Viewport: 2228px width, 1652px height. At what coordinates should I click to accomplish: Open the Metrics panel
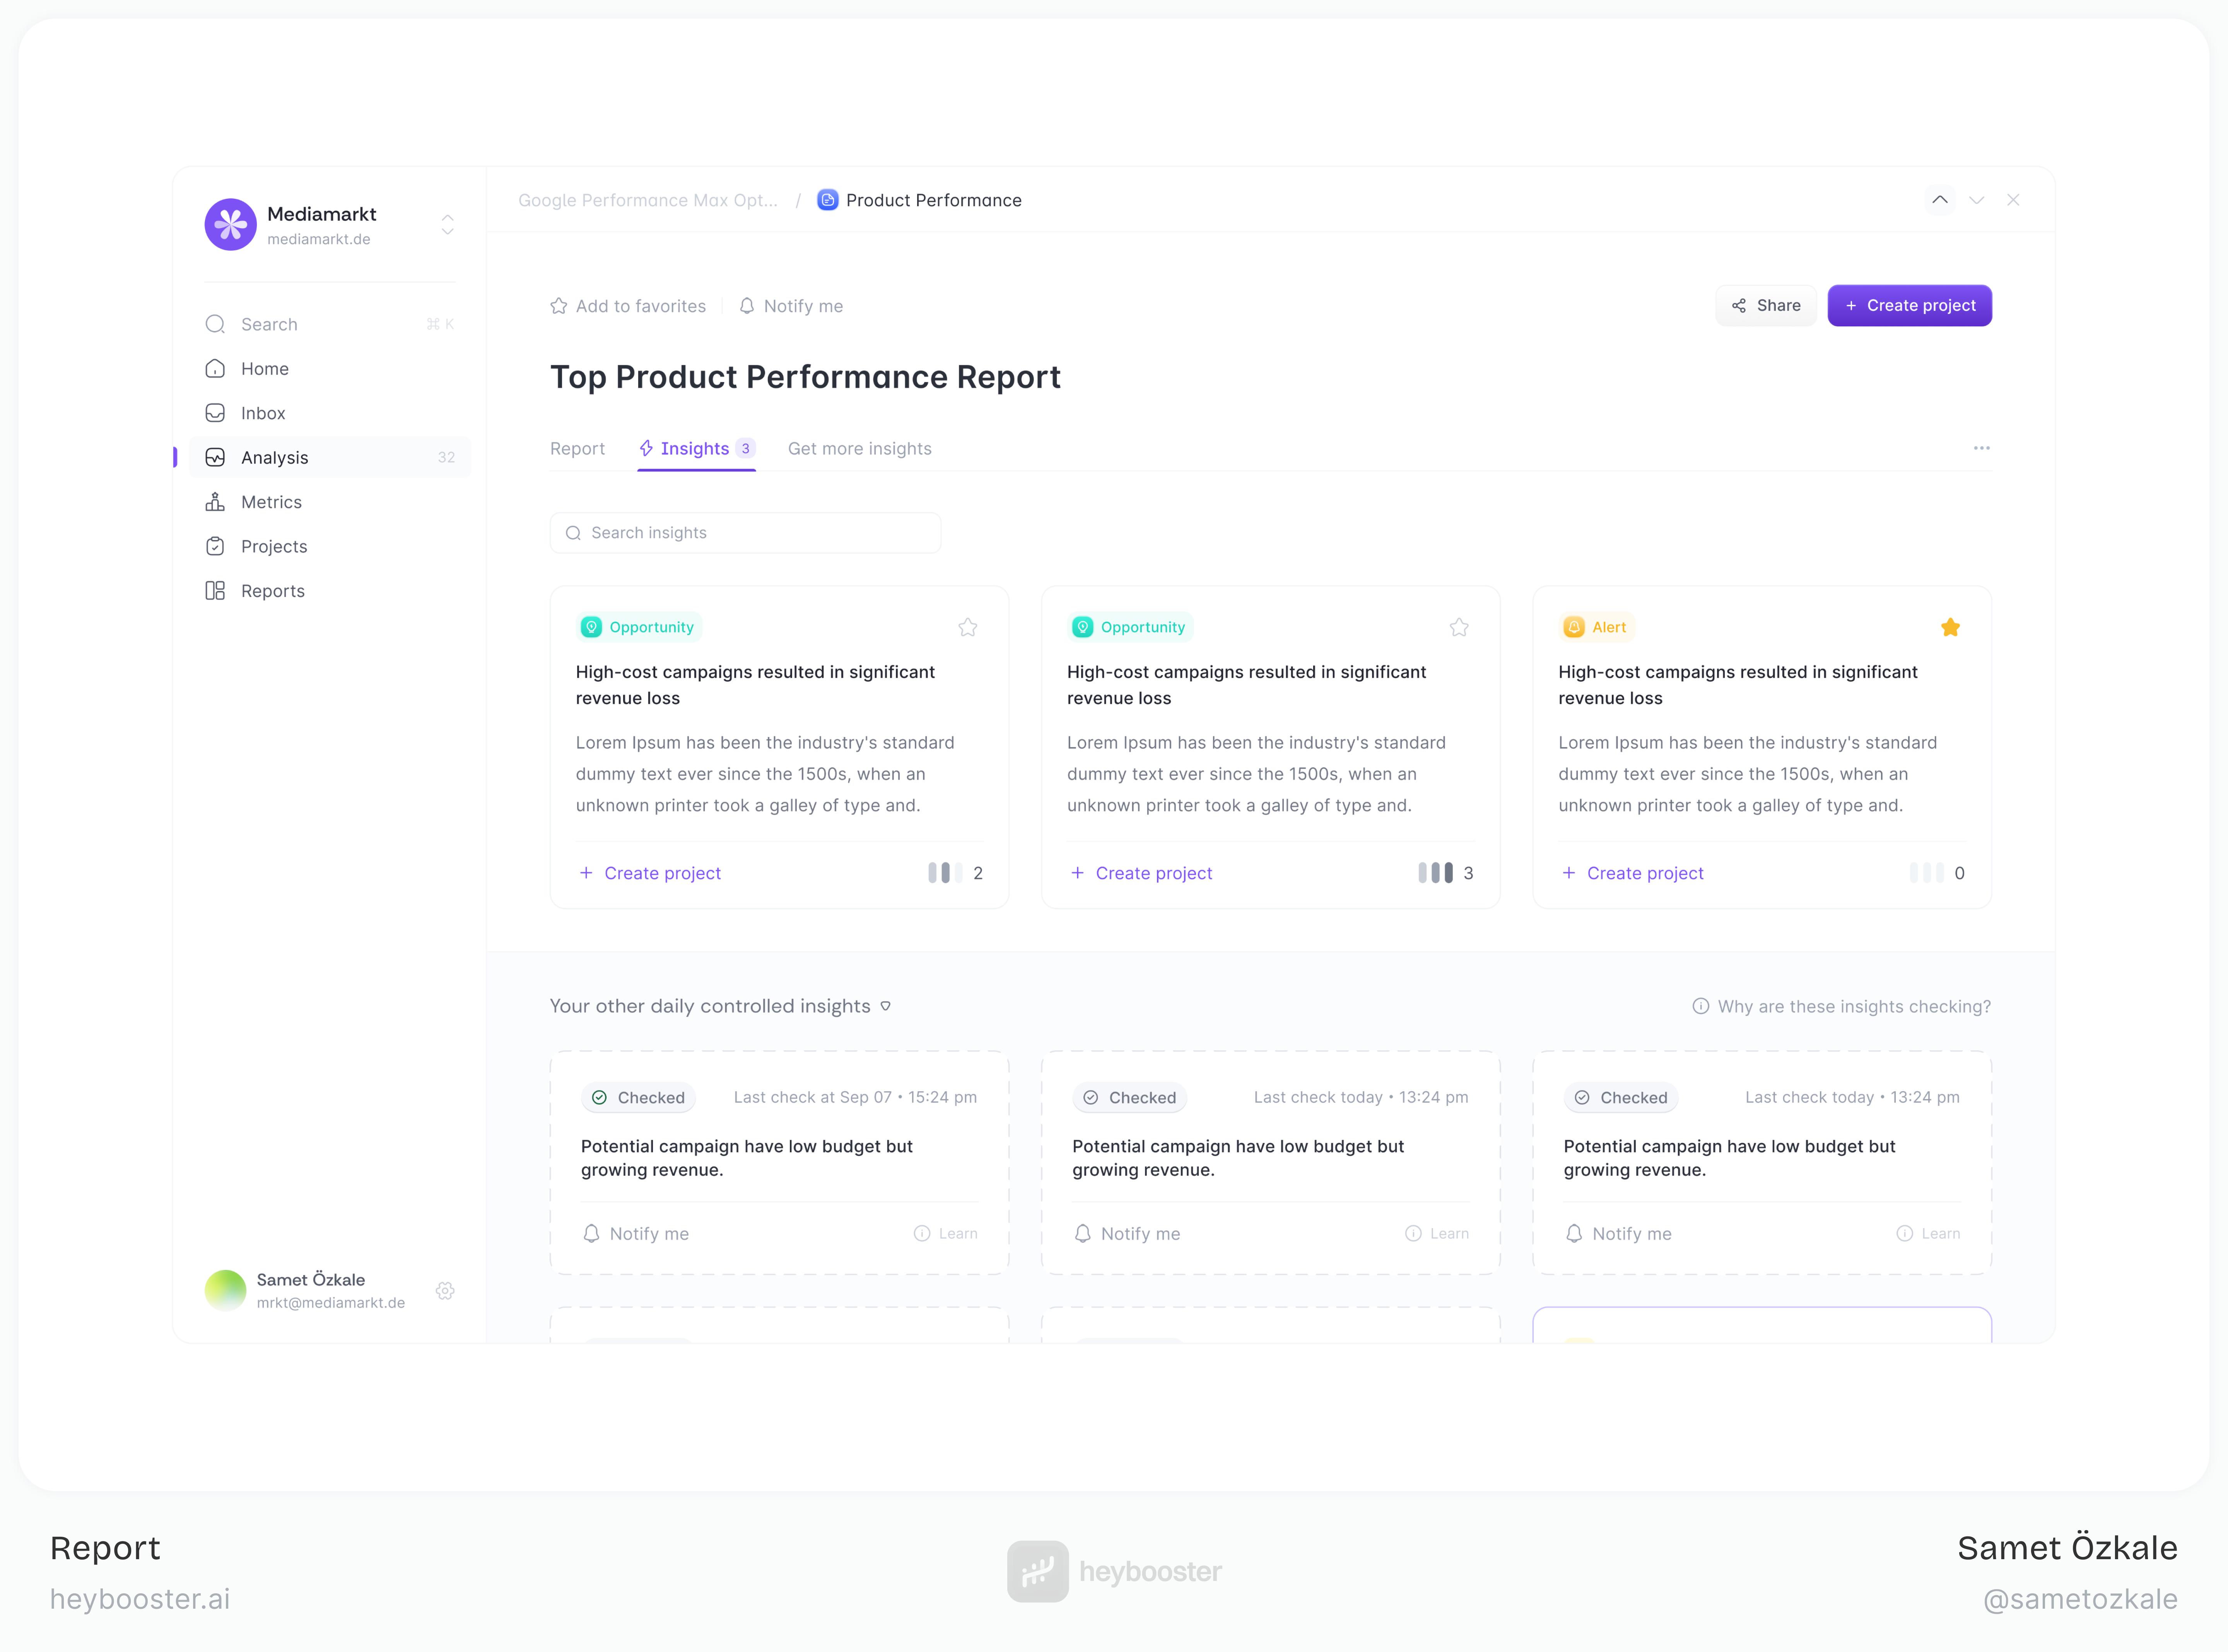click(x=271, y=501)
